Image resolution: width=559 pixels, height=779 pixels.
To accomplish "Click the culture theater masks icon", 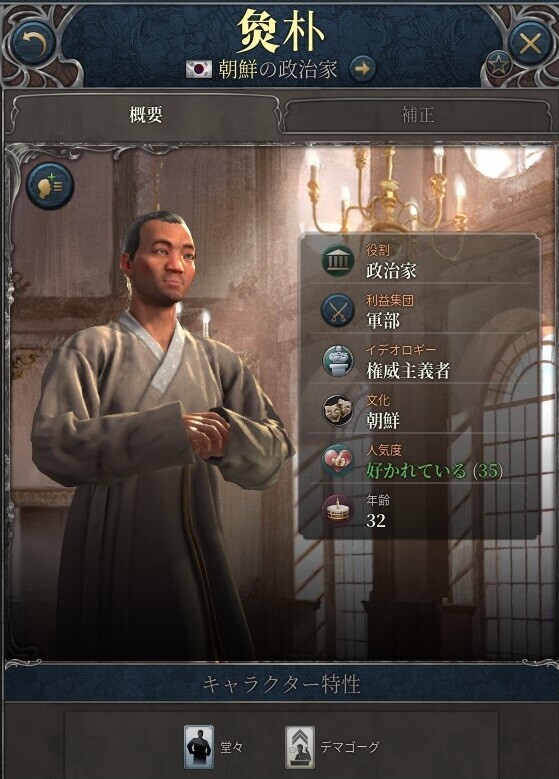I will [x=338, y=410].
